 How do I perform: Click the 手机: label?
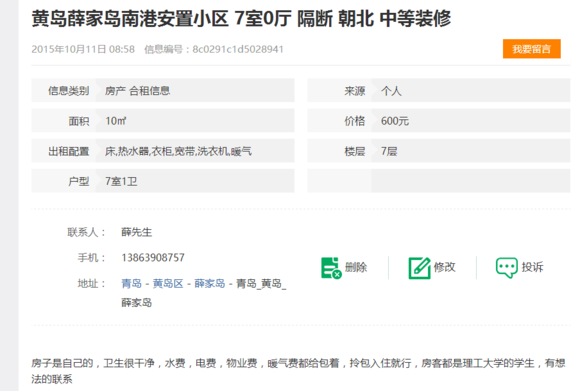tap(91, 258)
